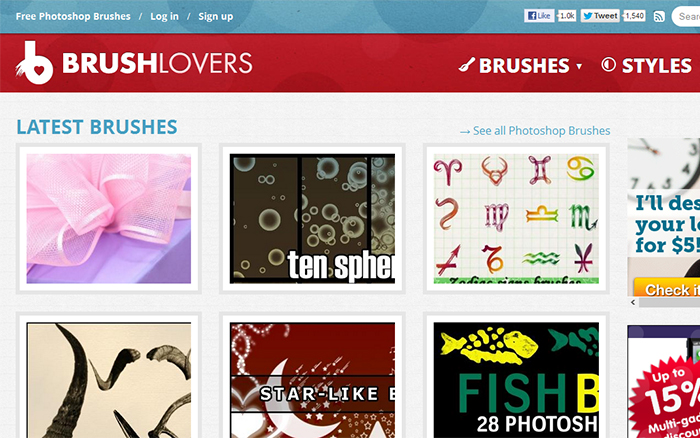The height and width of the screenshot is (438, 700).
Task: Click the Facebook Like button
Action: tap(539, 16)
